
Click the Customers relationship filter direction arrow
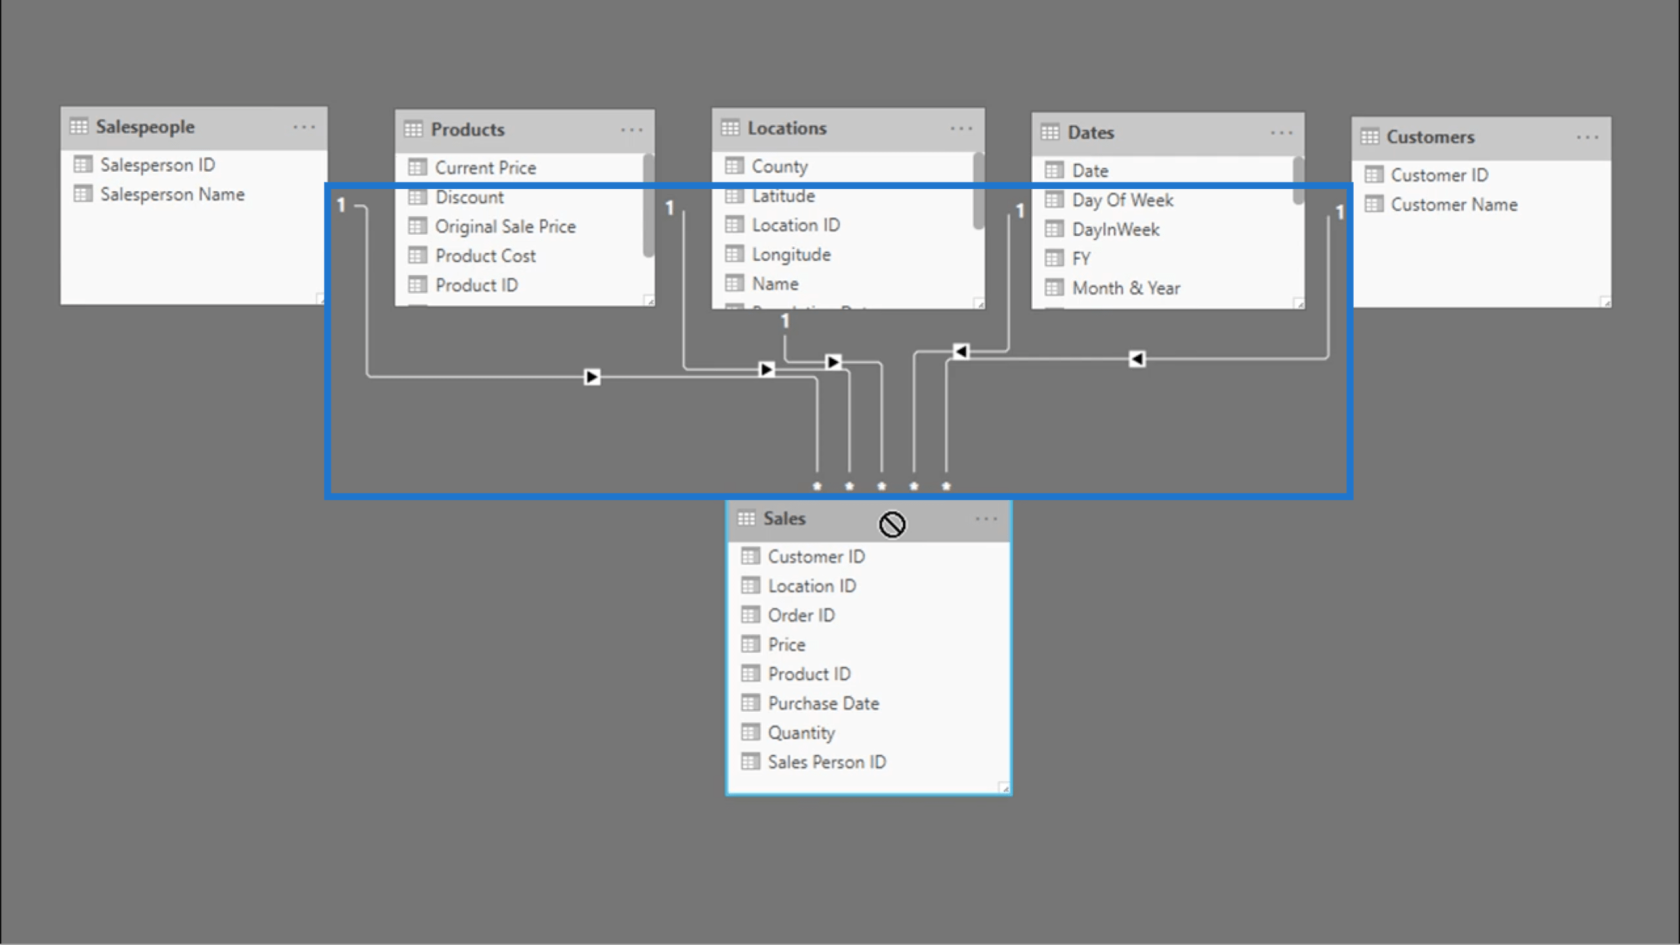click(1137, 359)
